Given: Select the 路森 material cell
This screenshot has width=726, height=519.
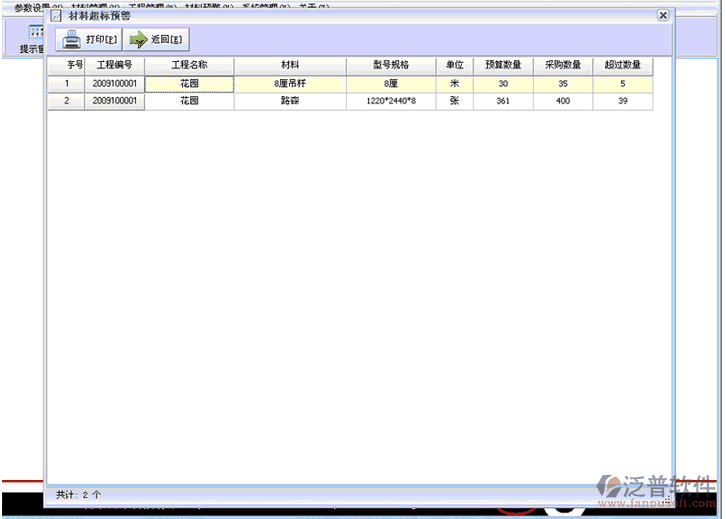Looking at the screenshot, I should pos(290,101).
